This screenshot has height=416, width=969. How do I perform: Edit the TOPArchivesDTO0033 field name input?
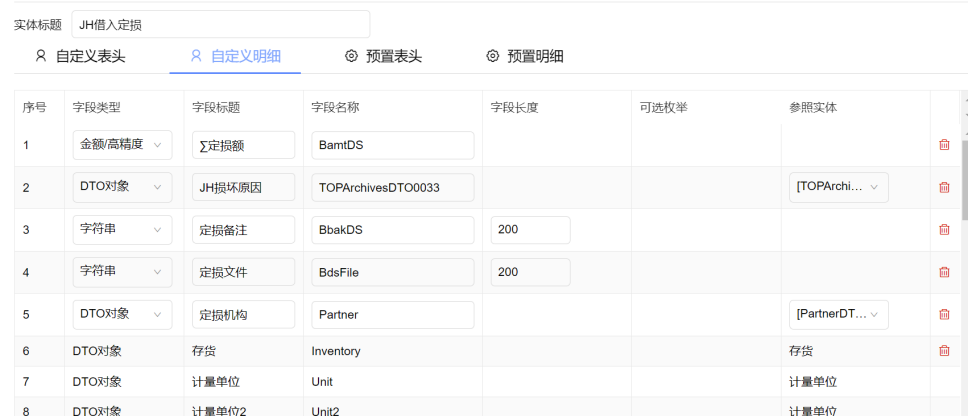coord(393,187)
